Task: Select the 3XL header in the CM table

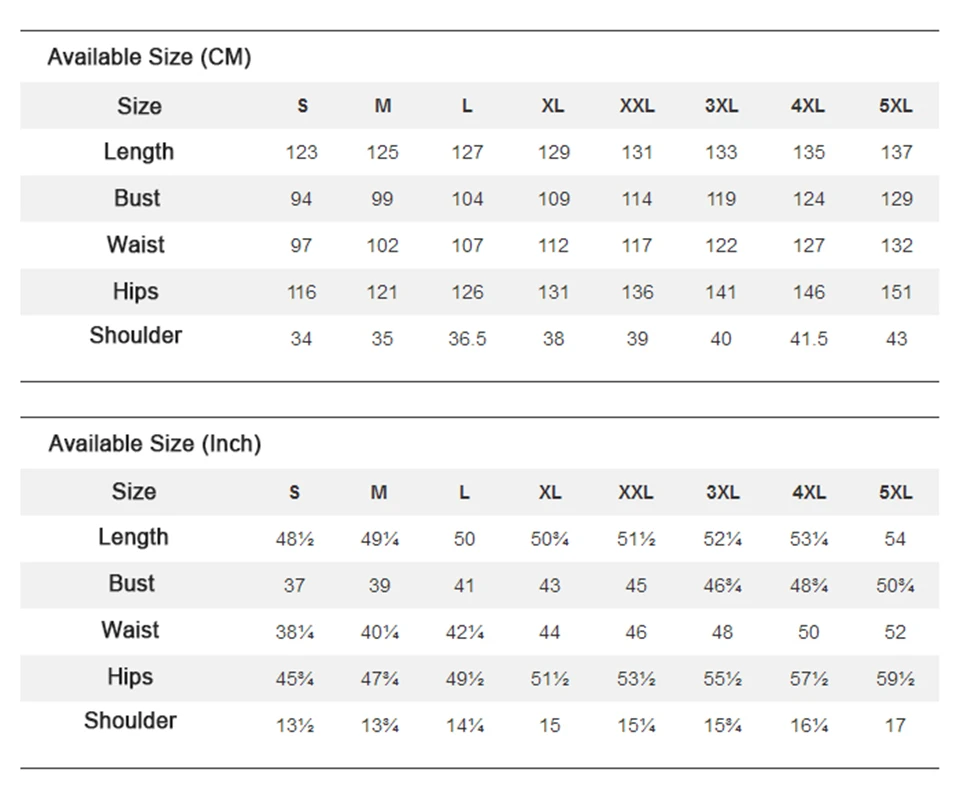Action: click(721, 105)
